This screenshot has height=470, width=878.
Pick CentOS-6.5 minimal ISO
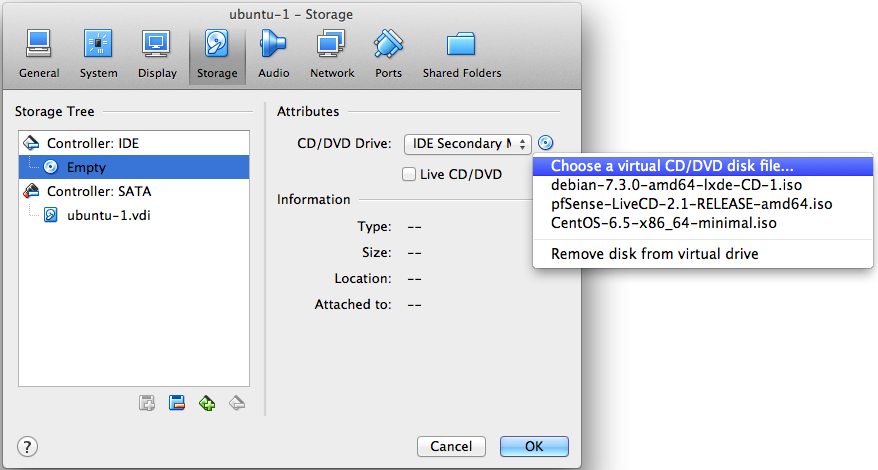point(663,223)
